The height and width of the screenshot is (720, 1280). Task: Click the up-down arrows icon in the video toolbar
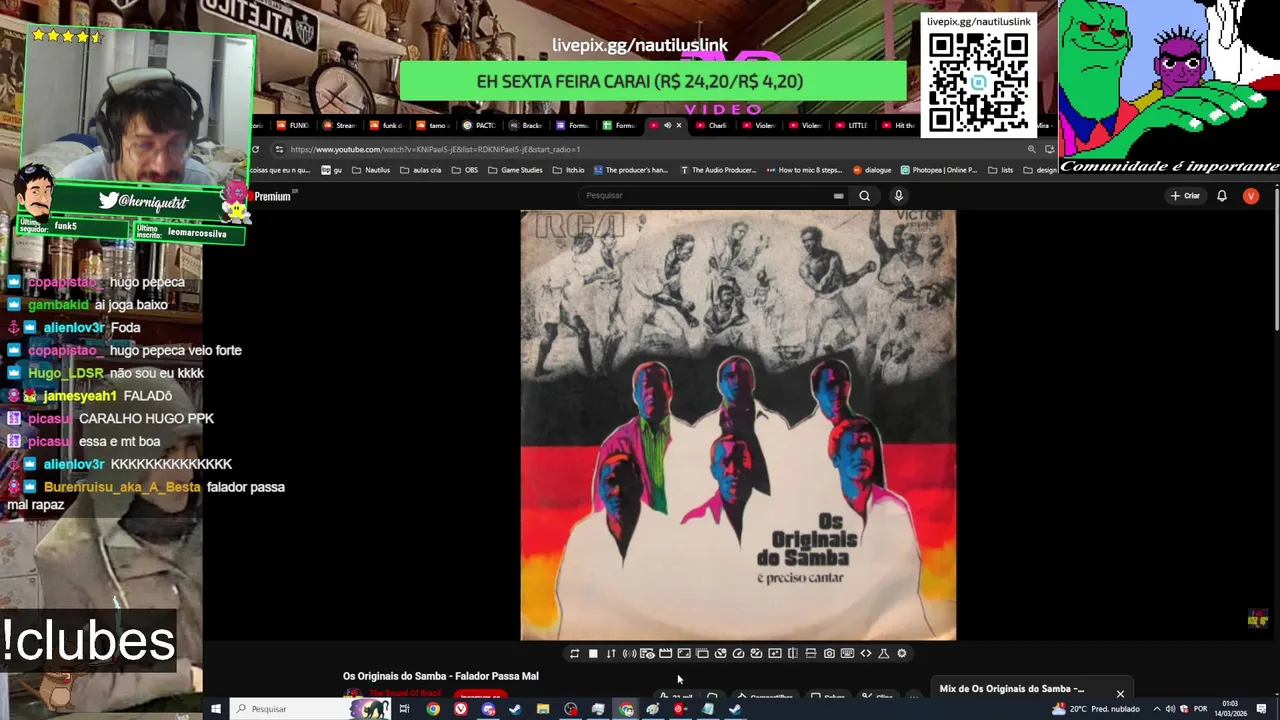coord(611,653)
